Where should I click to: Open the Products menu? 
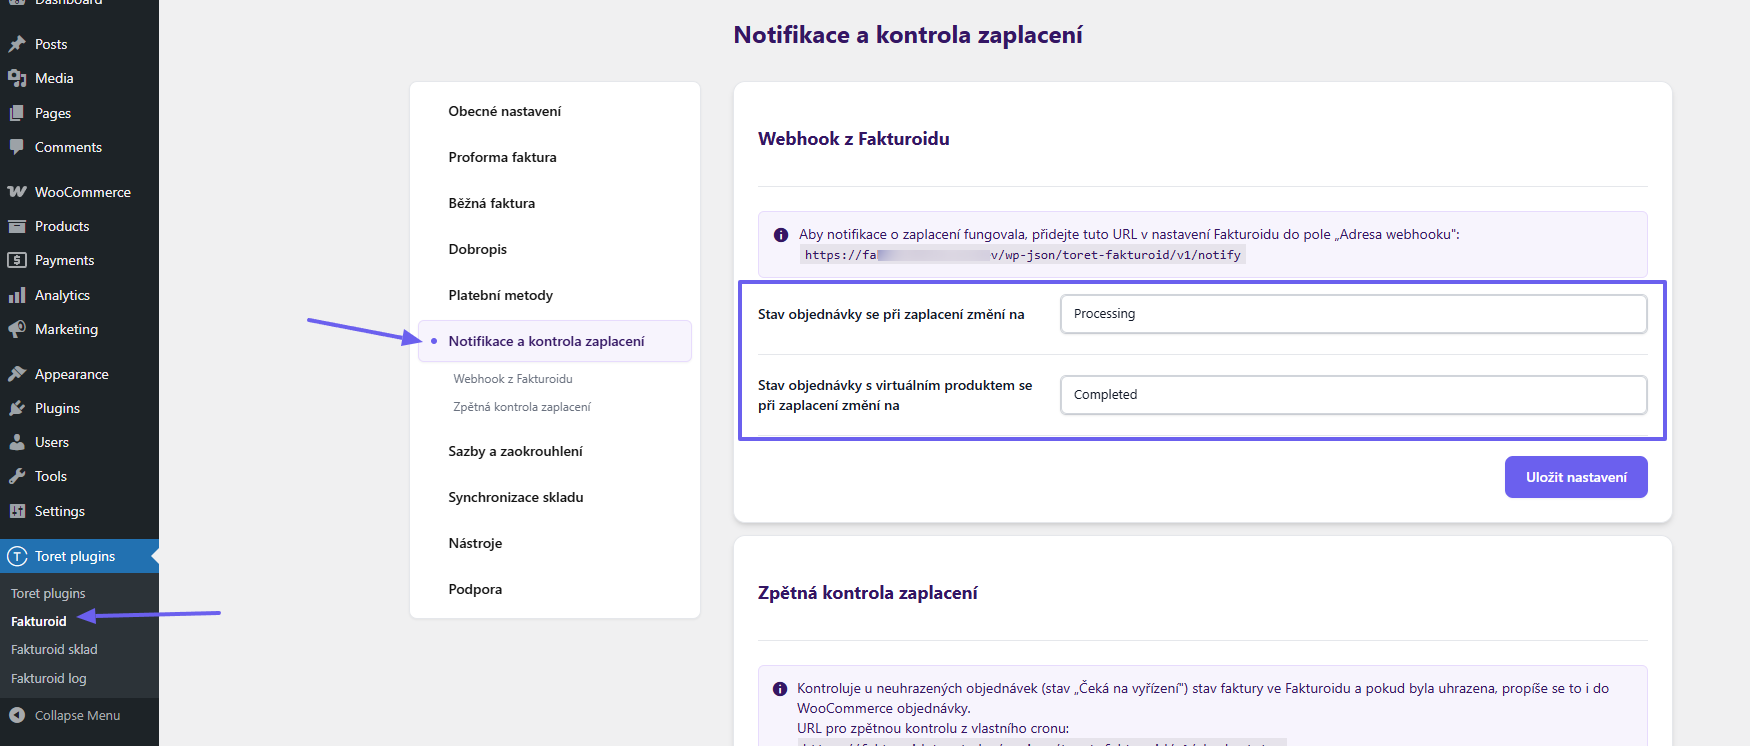(x=79, y=226)
